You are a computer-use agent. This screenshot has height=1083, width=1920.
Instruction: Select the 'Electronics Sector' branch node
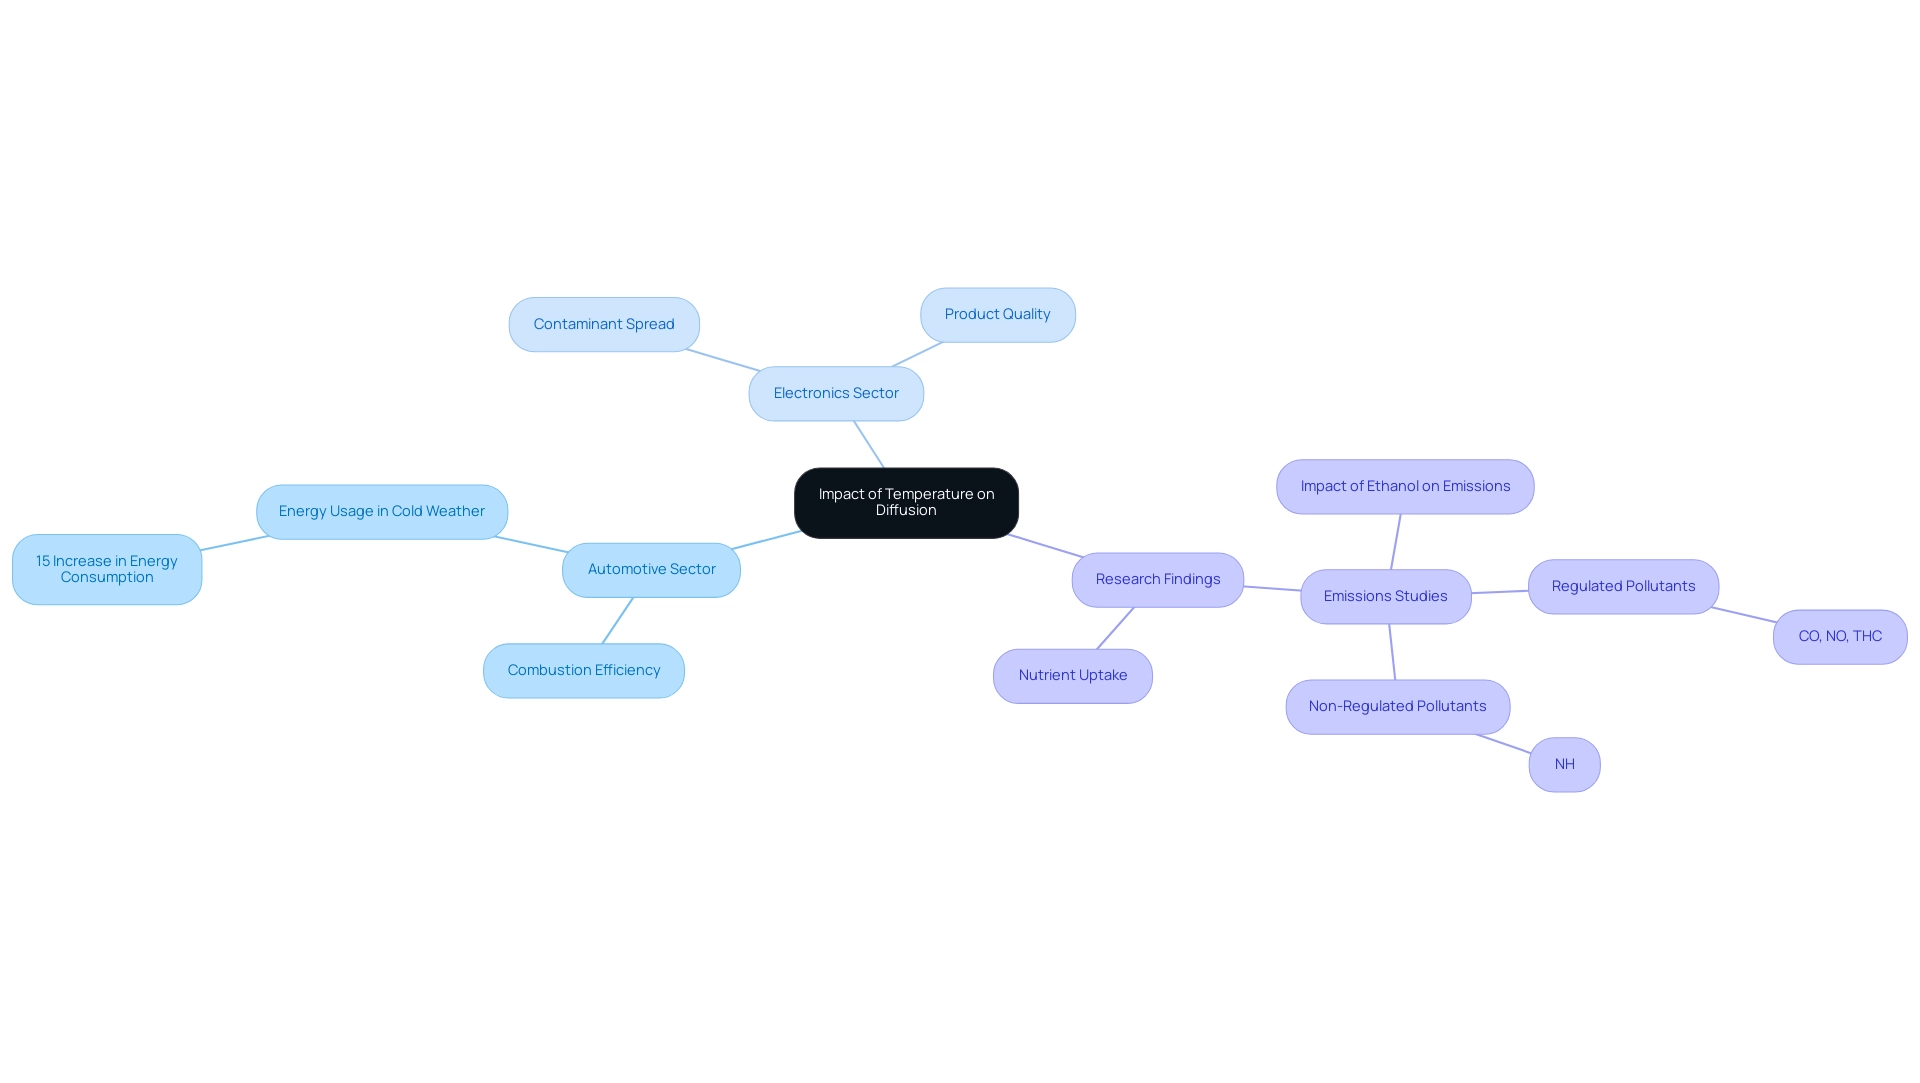click(x=836, y=393)
